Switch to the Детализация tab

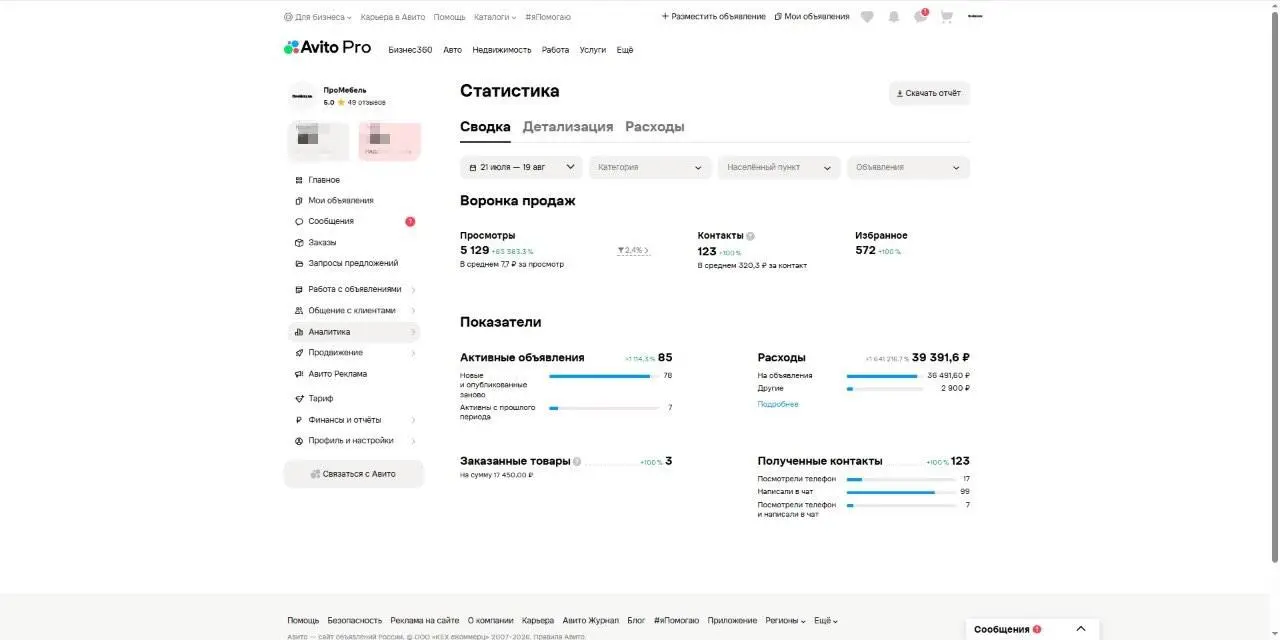(x=568, y=127)
